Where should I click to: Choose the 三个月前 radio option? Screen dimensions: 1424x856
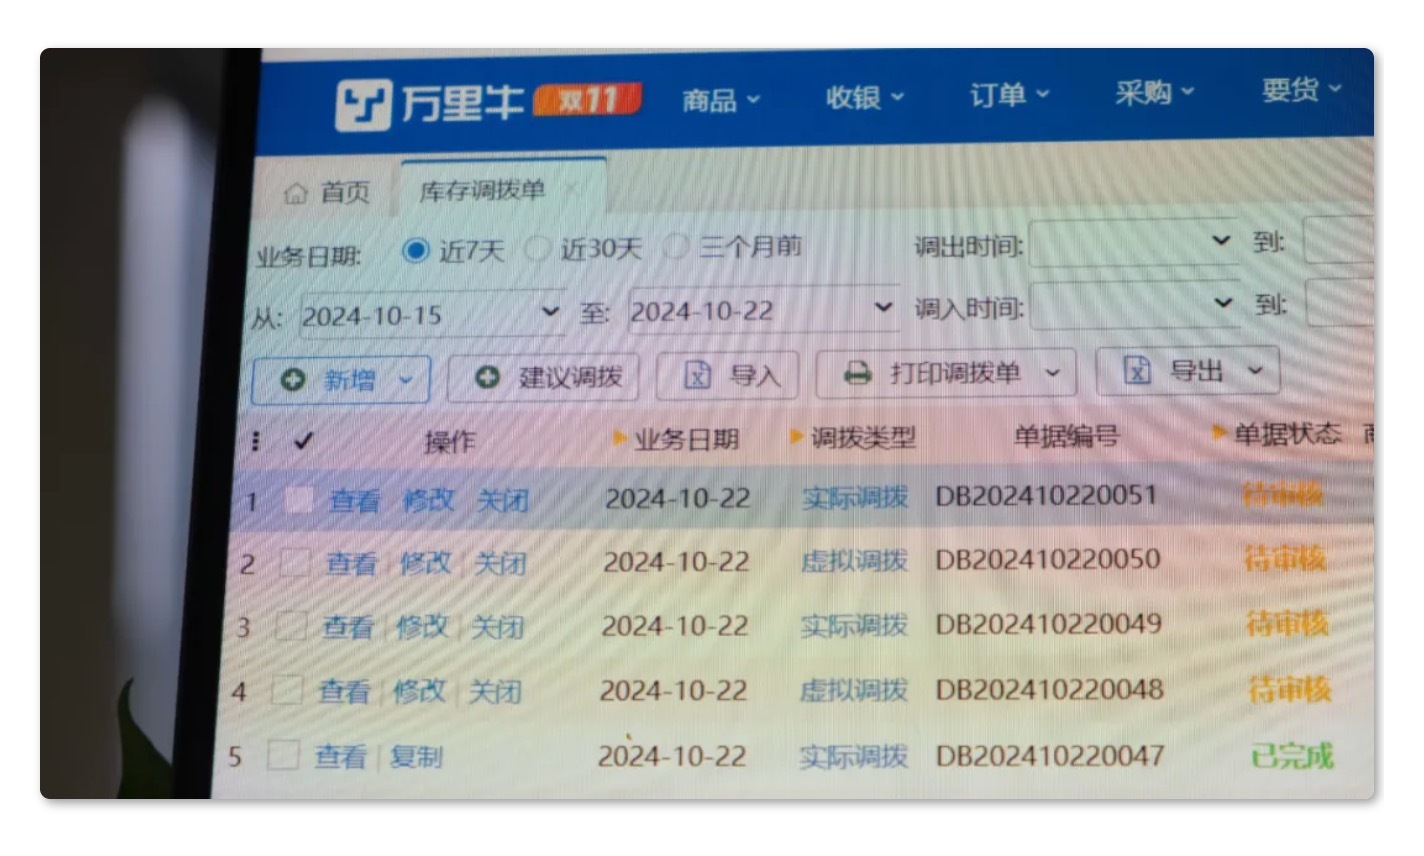click(x=676, y=246)
